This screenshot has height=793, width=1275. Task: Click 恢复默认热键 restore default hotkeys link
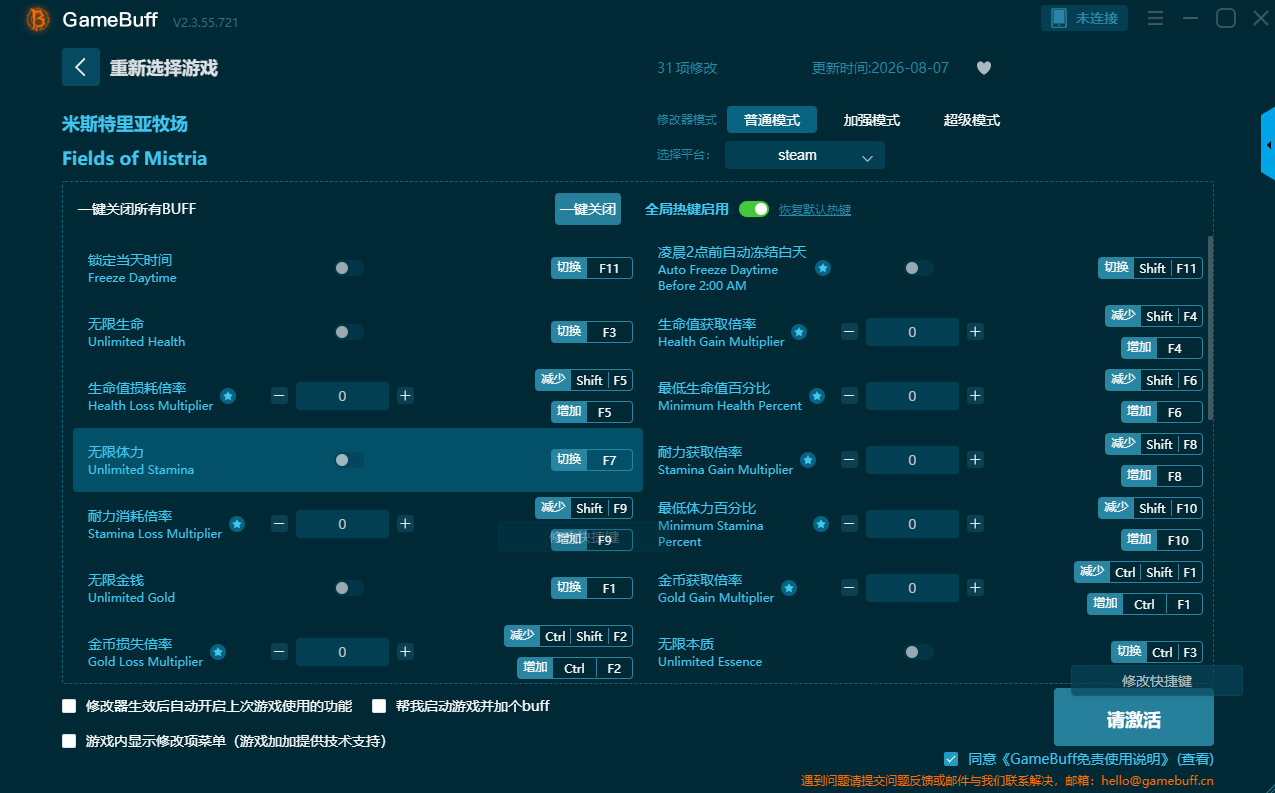click(x=815, y=210)
